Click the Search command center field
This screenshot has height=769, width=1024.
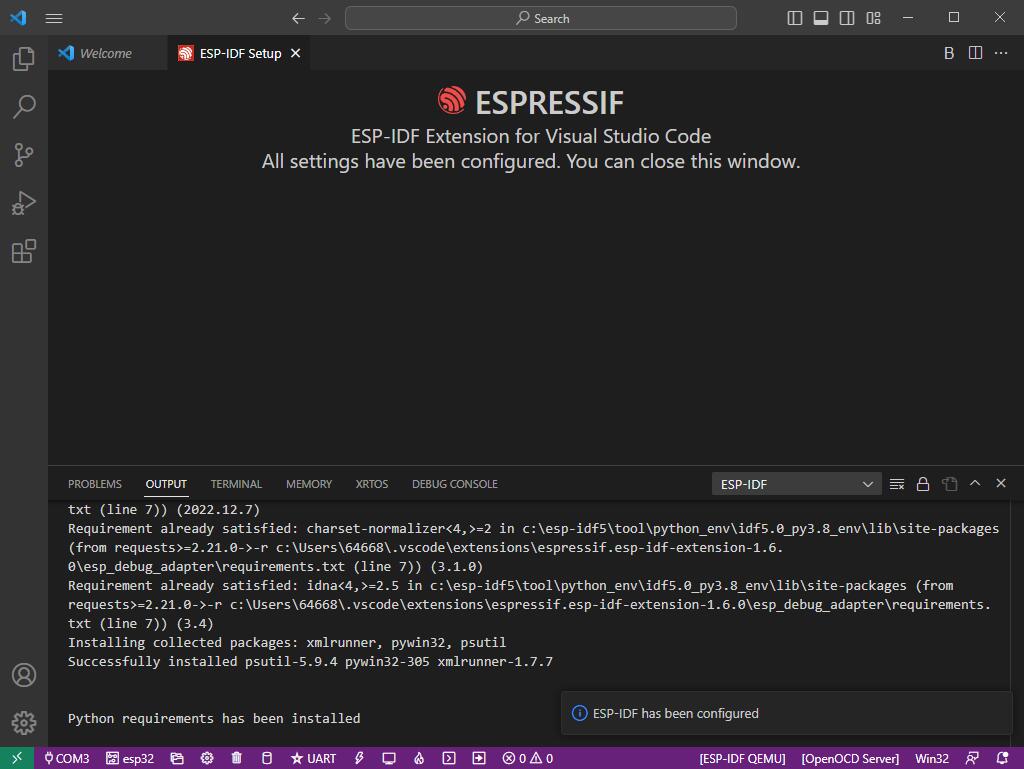(x=541, y=18)
